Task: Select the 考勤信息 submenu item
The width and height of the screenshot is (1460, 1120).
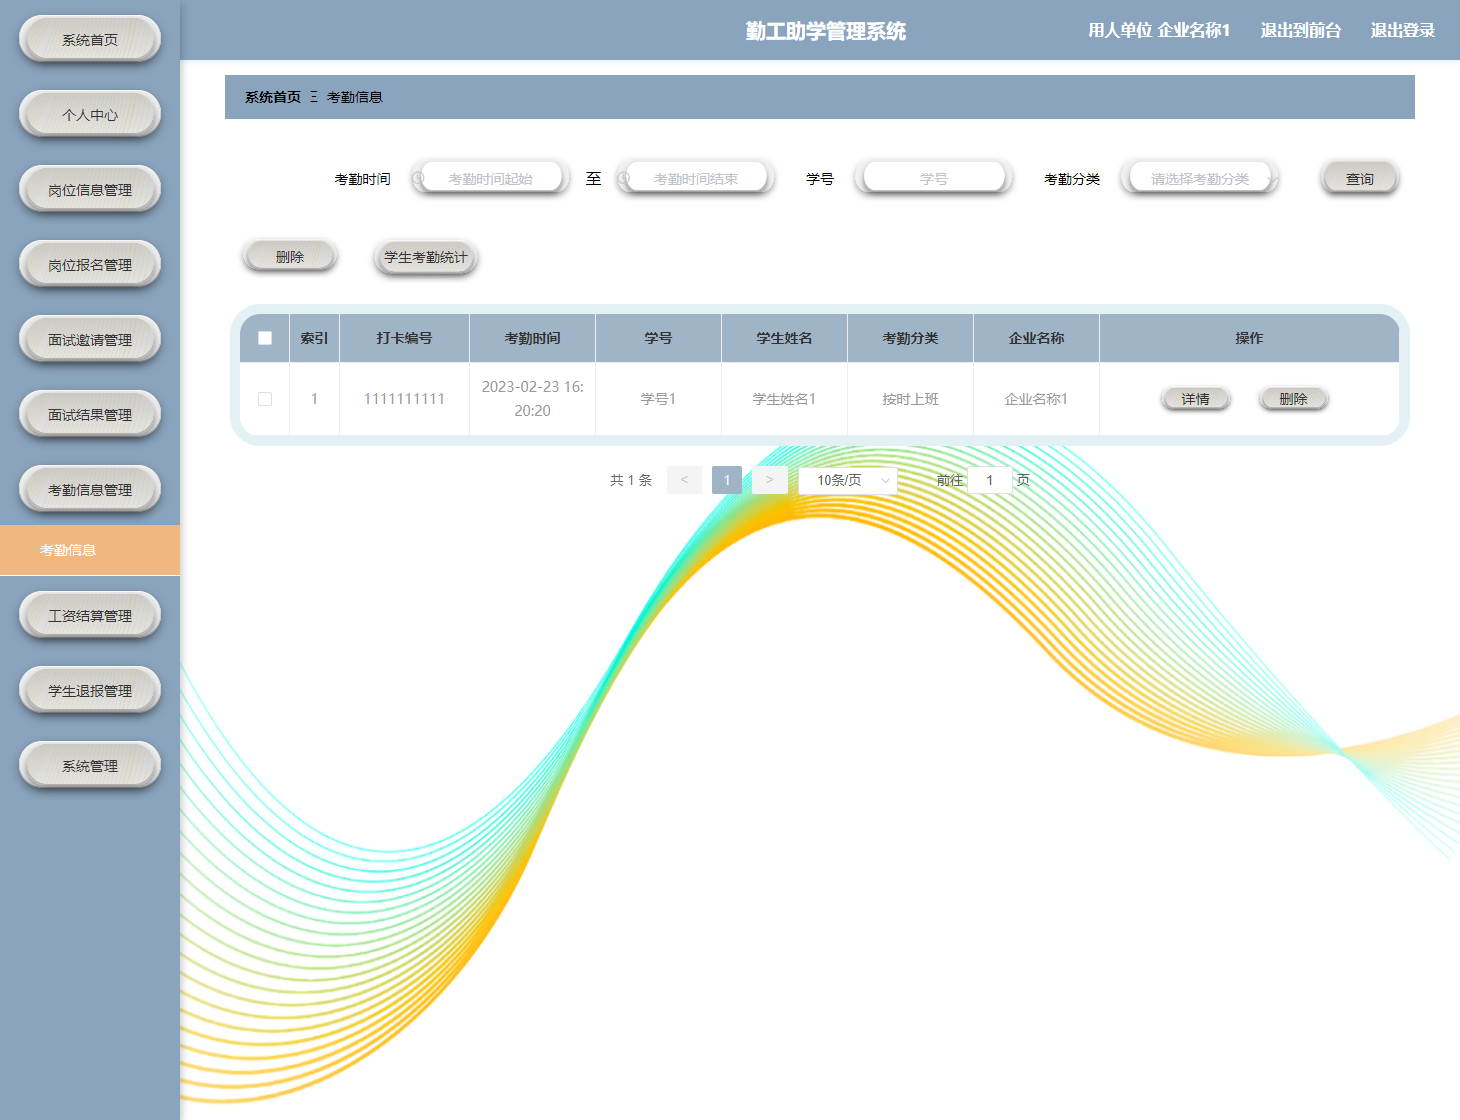Action: [90, 550]
